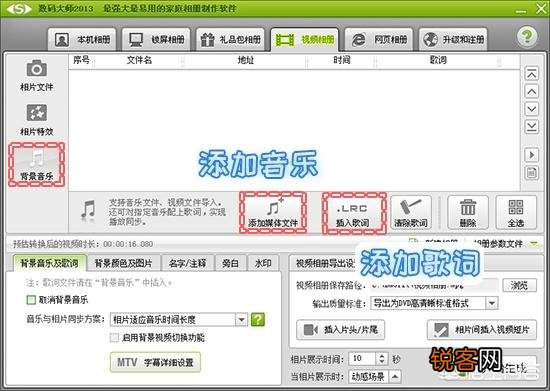Viewport: 550px width, 391px height.
Task: Click 添加媒体文件 button
Action: click(273, 212)
